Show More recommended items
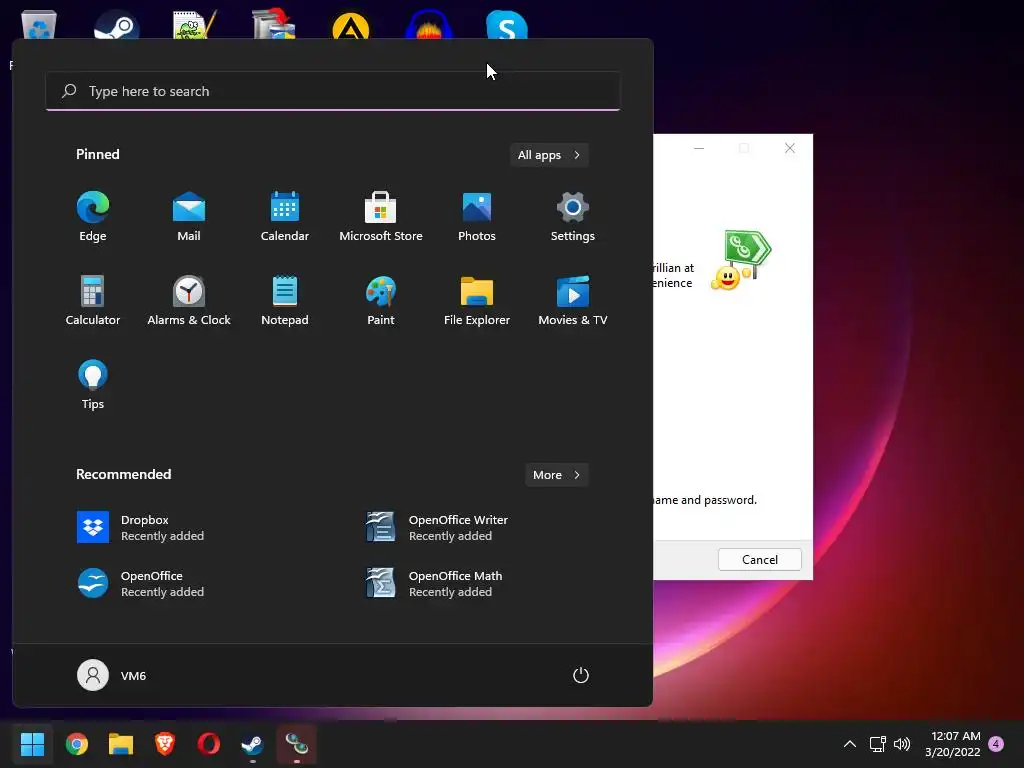The image size is (1024, 768). pyautogui.click(x=556, y=475)
